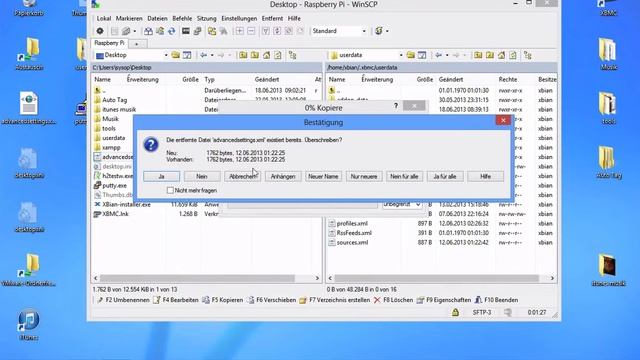Viewport: 640px width, 360px height.
Task: Click the Nein für alle button
Action: (x=404, y=176)
